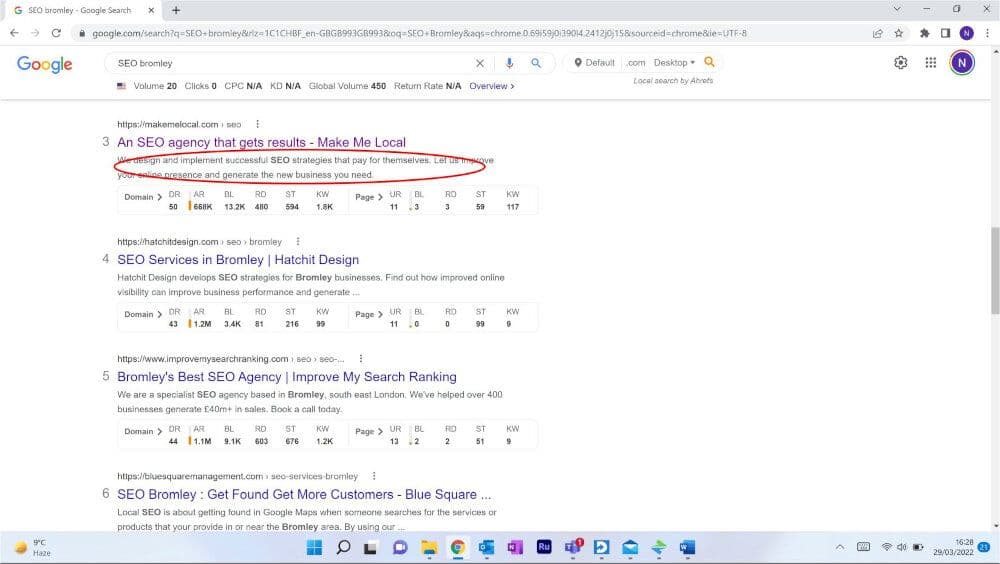The image size is (1000, 564).
Task: Open more options for bluesquaremanagement result
Action: 374,477
